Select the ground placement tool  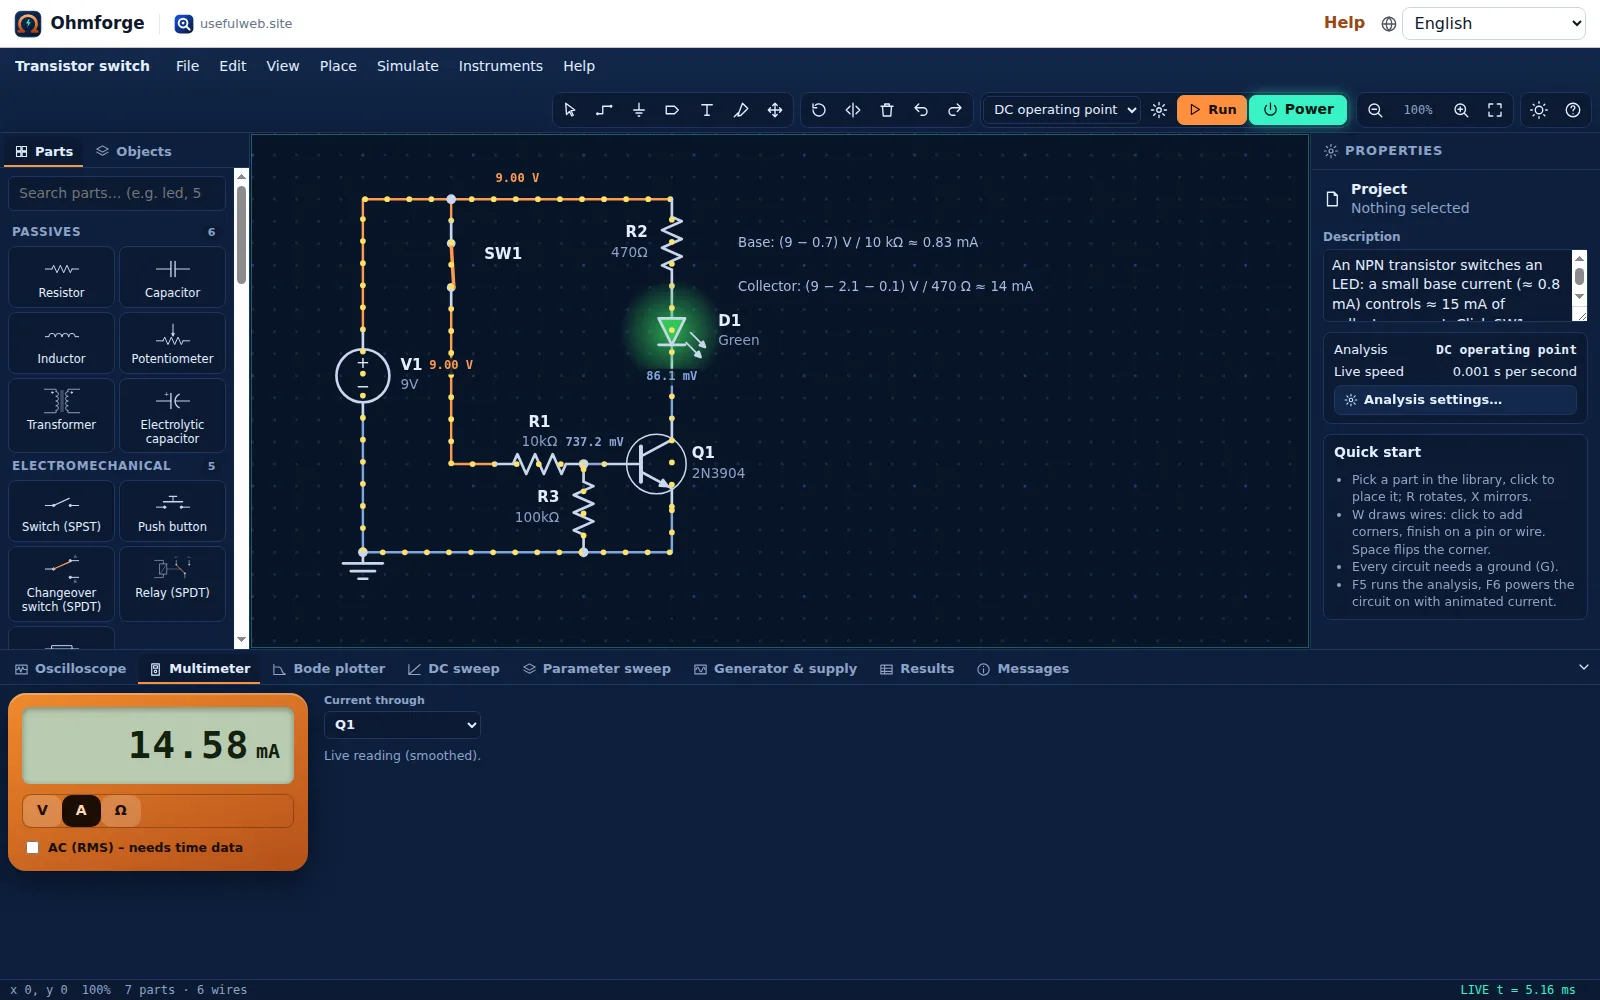pyautogui.click(x=638, y=110)
